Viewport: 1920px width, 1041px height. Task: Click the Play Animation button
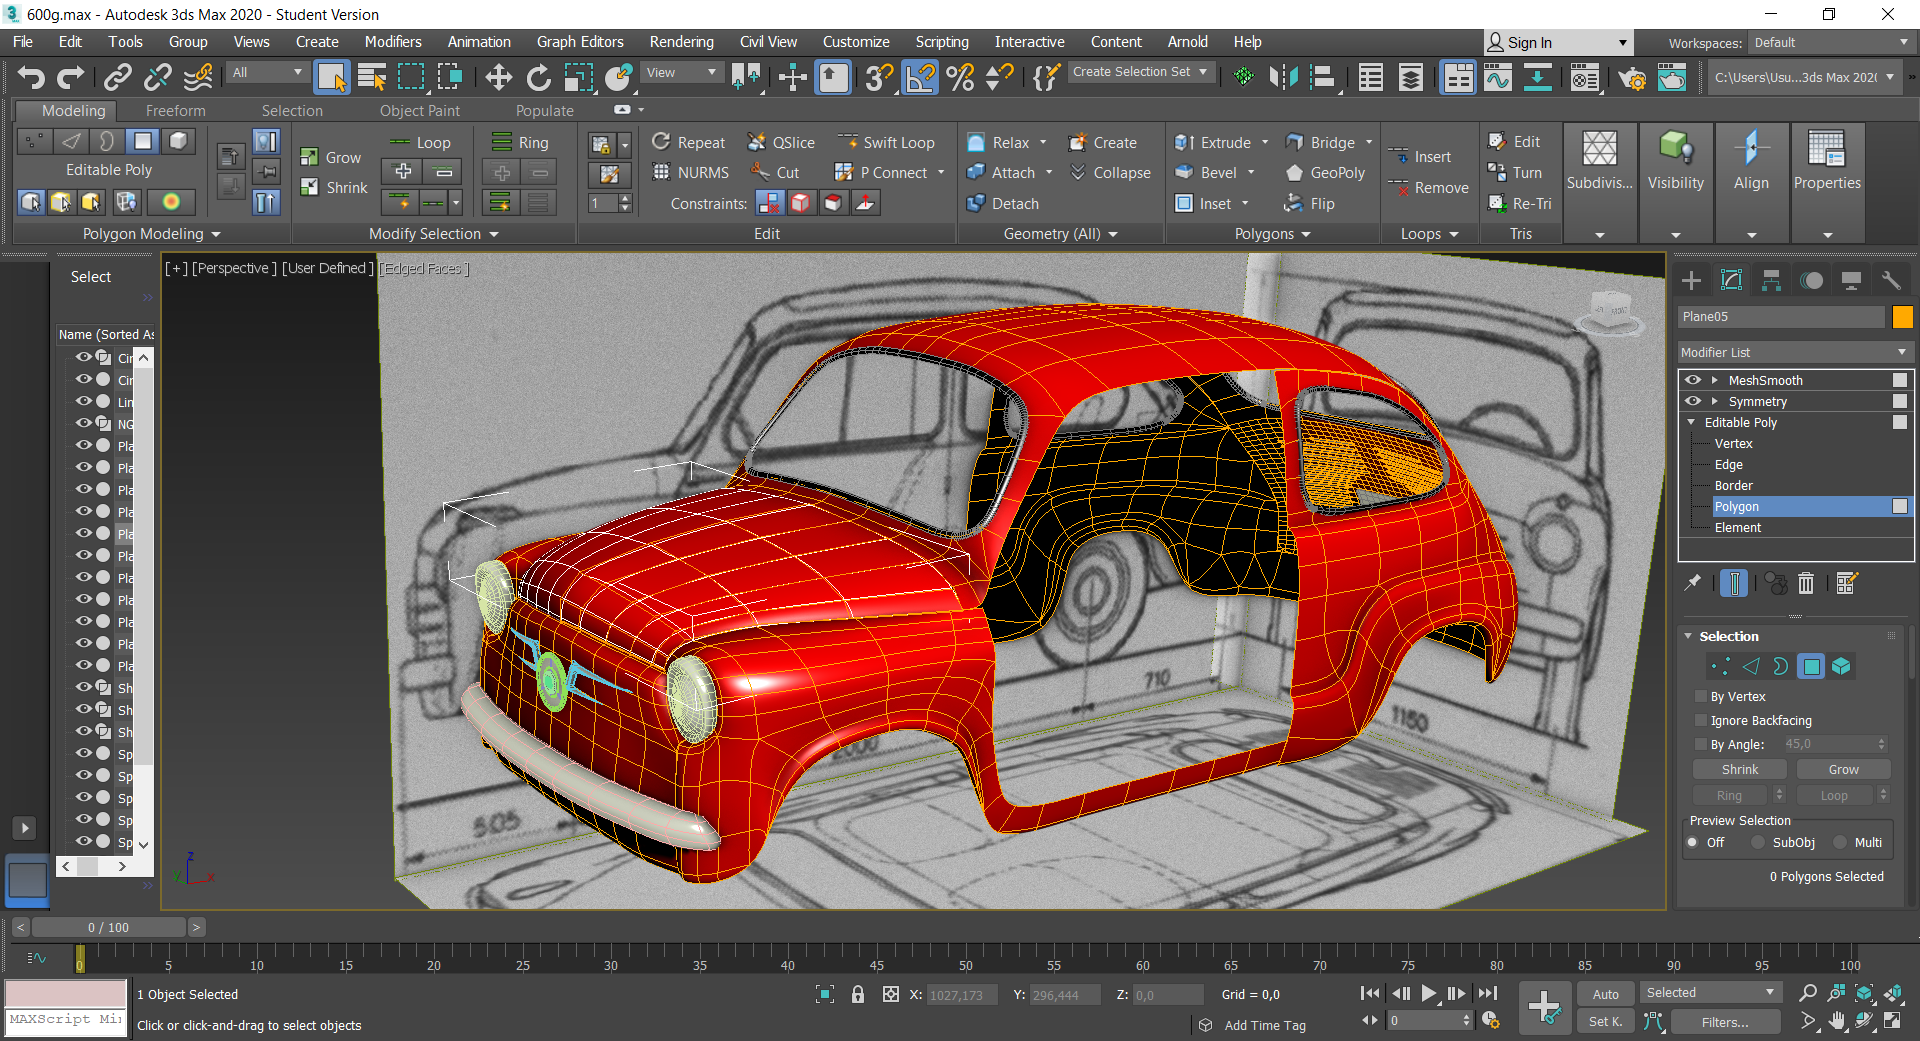click(1429, 993)
